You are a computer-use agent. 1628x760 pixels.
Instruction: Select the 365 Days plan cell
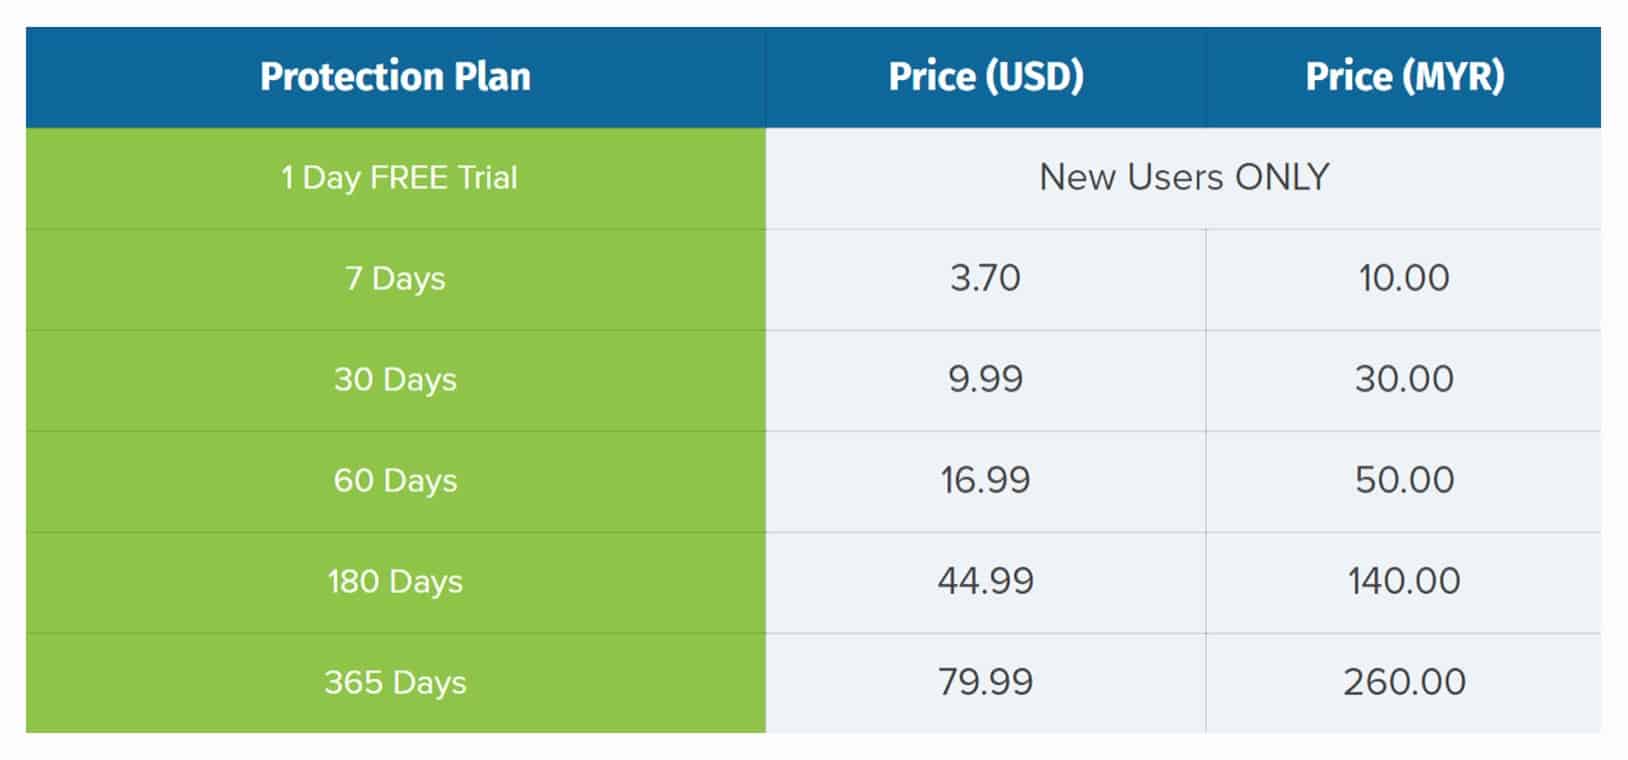click(396, 683)
